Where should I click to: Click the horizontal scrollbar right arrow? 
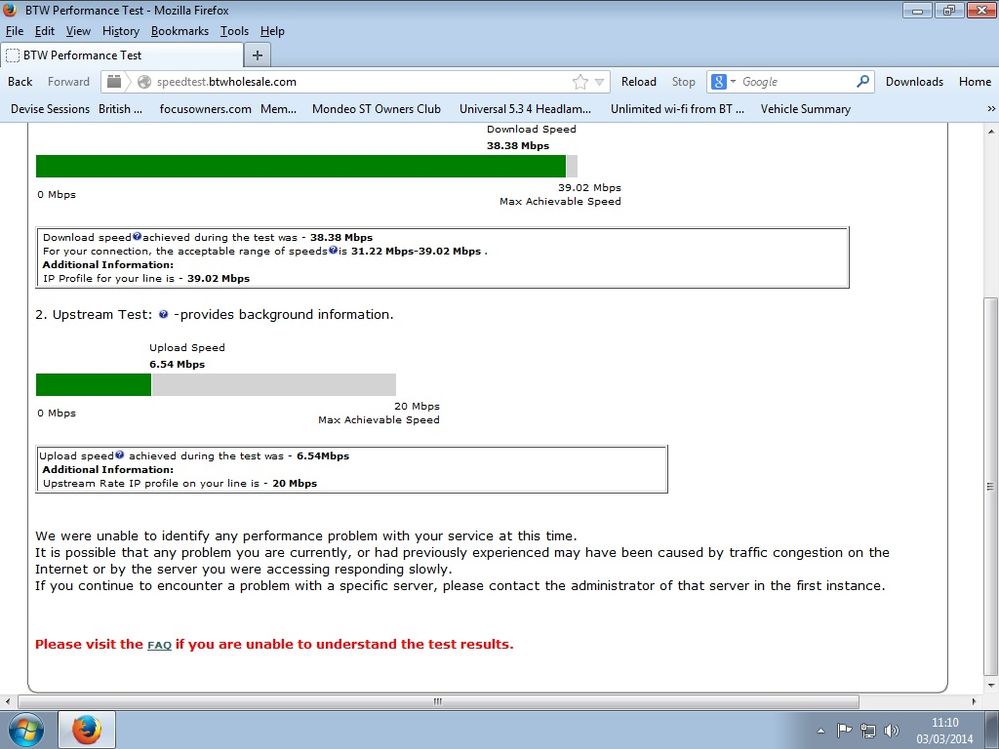(974, 702)
